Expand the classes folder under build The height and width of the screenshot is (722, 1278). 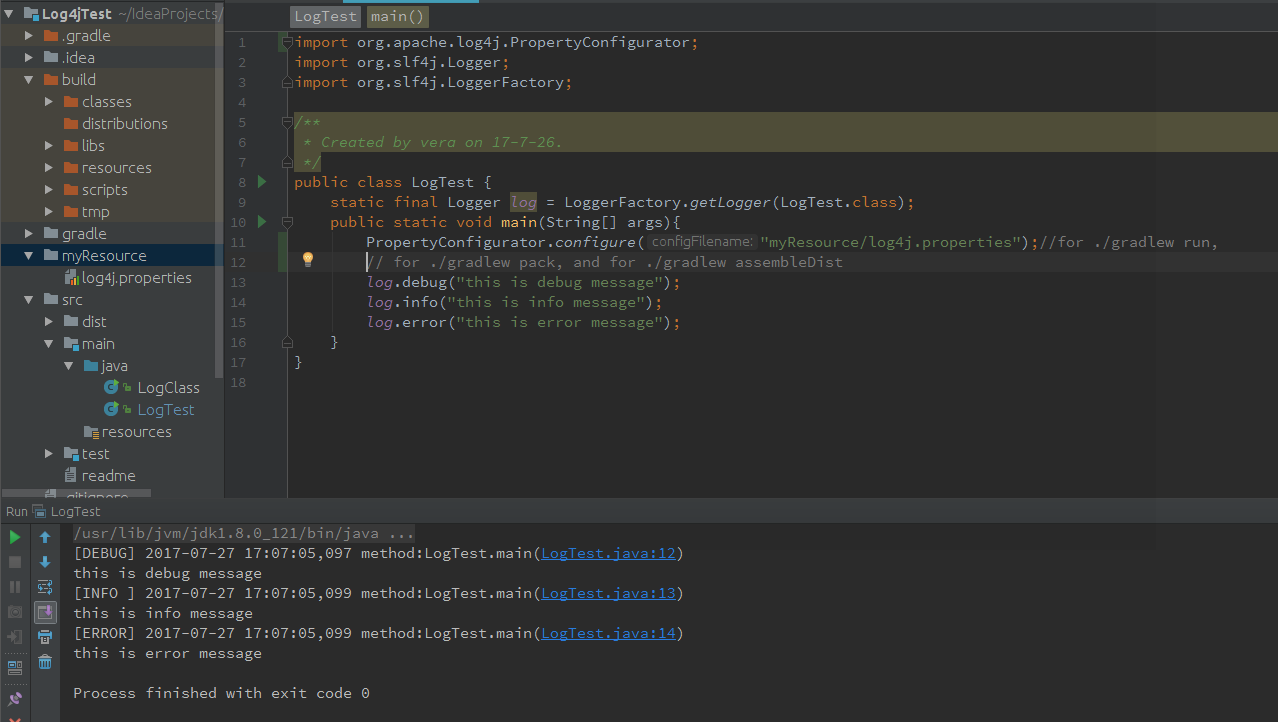coord(50,102)
